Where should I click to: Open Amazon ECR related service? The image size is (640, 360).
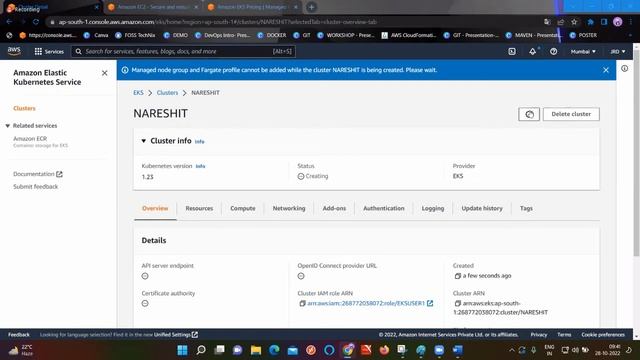[x=30, y=138]
